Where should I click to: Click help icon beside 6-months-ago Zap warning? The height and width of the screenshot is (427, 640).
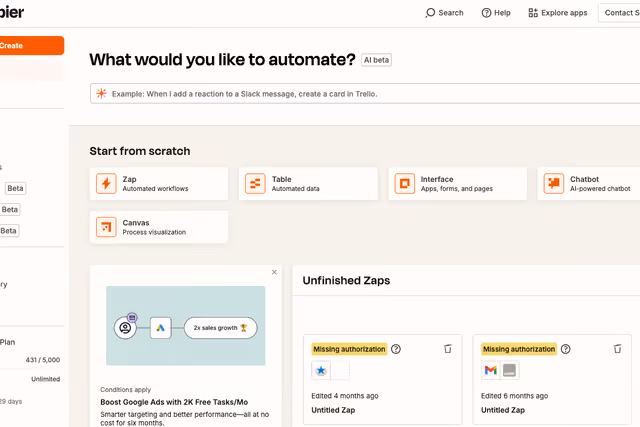(x=565, y=349)
